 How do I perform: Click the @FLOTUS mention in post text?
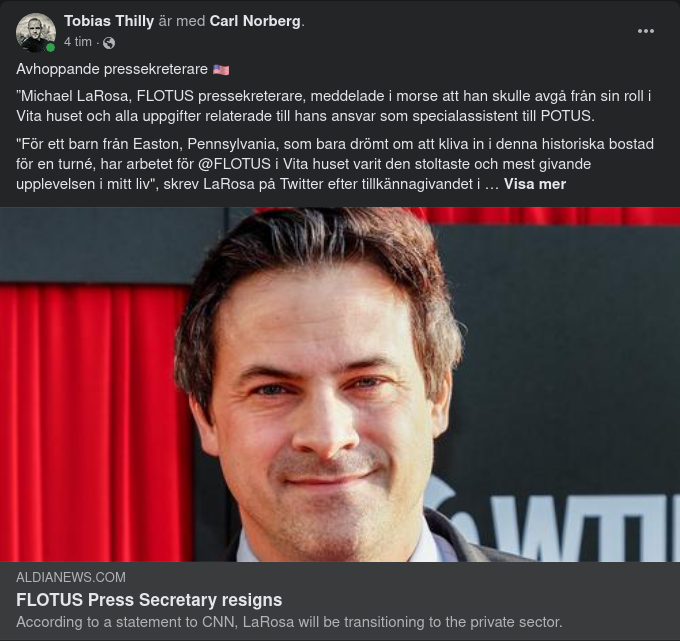pos(234,164)
